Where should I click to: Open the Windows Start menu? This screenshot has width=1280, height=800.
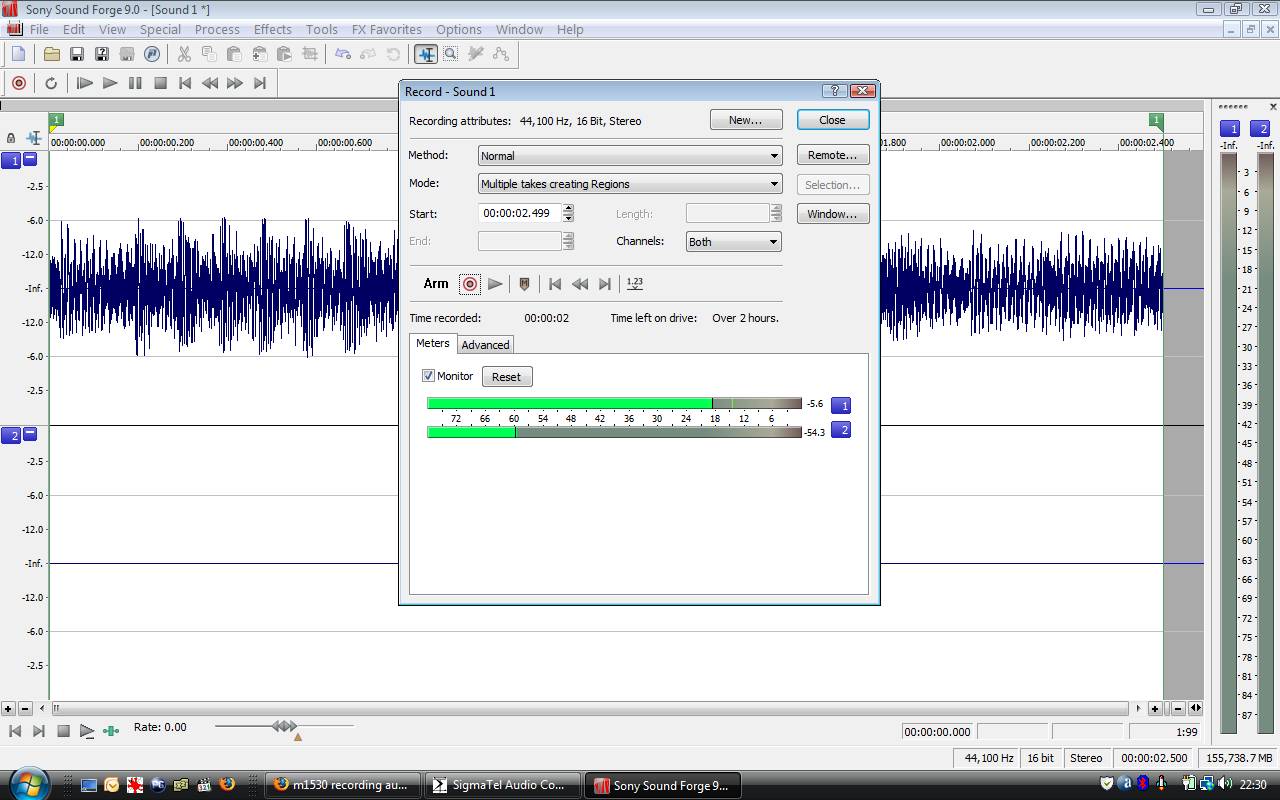[29, 783]
